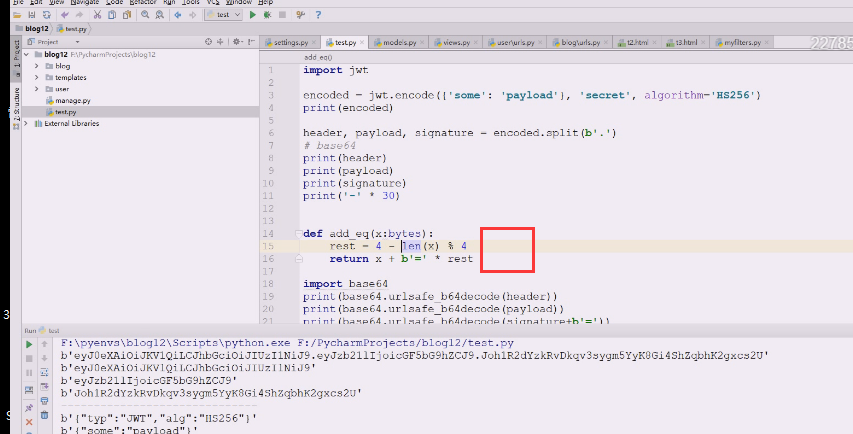Click the Save All toolbar icon
This screenshot has height=434, width=853.
(32, 15)
